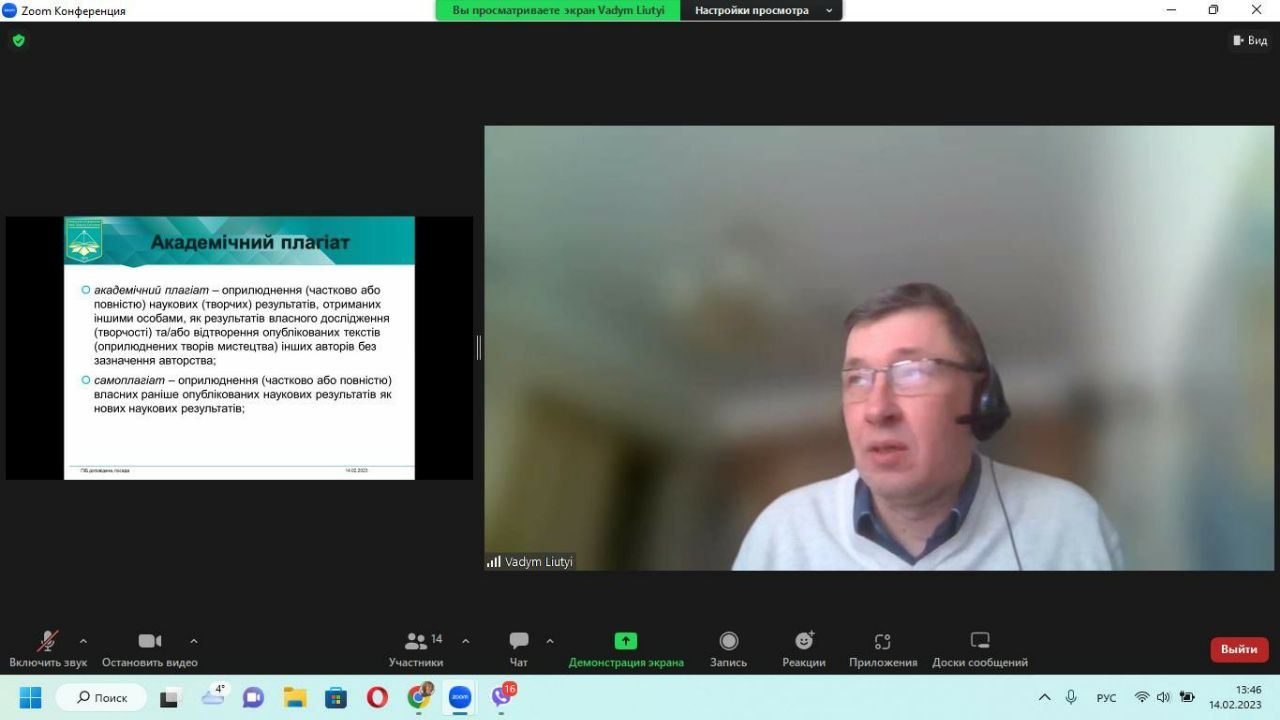Toggle the РУС keyboard language indicator
Image resolution: width=1280 pixels, height=720 pixels.
(x=1106, y=698)
